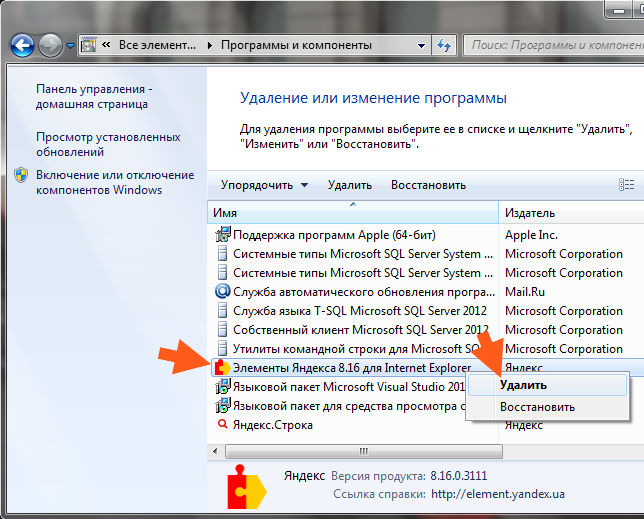Open 'Просмотр установленных обновлений' link
The width and height of the screenshot is (644, 519).
point(108,145)
